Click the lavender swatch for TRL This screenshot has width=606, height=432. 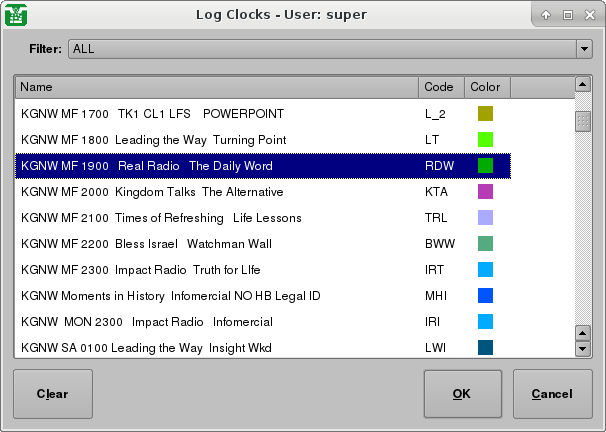486,218
